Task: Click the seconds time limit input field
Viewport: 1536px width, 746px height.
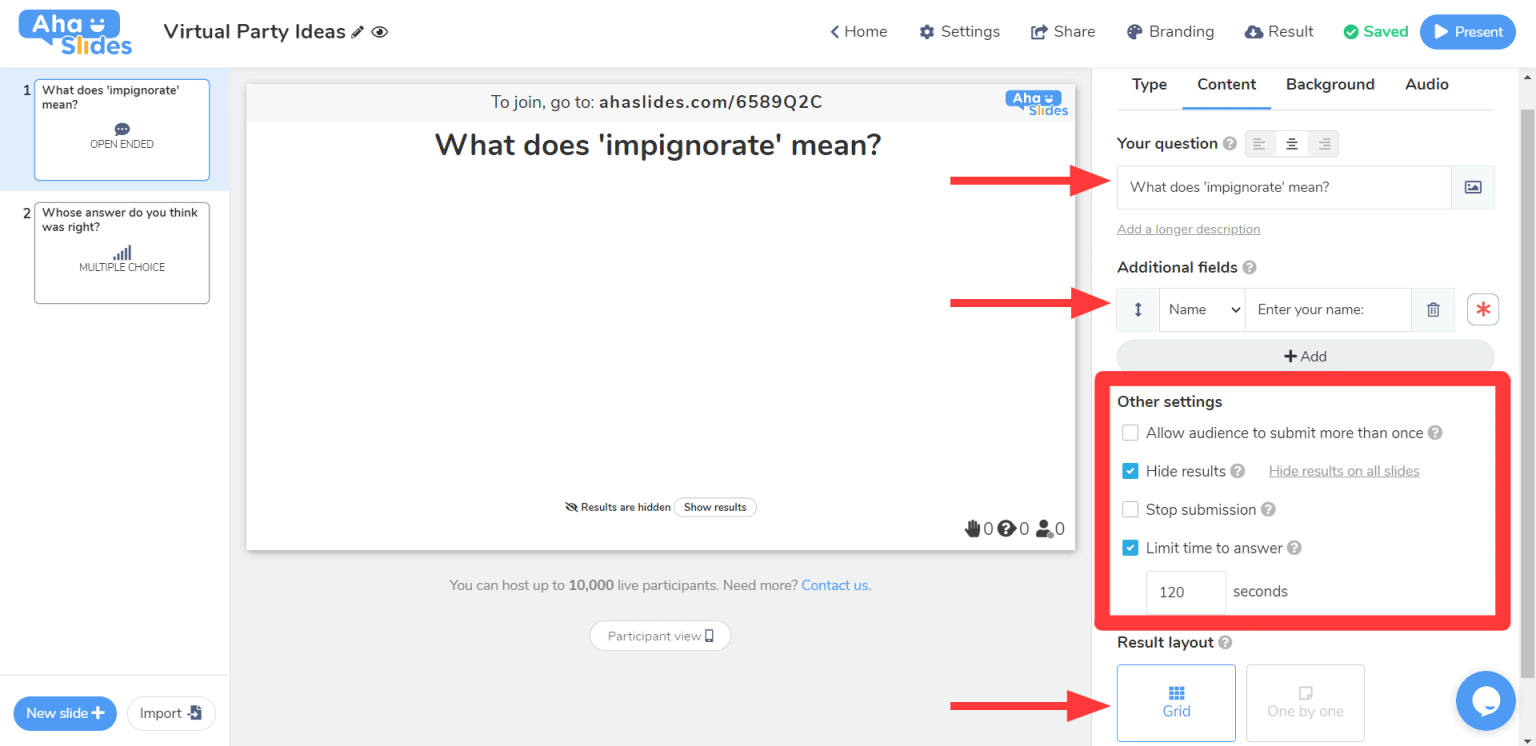Action: (x=1185, y=592)
